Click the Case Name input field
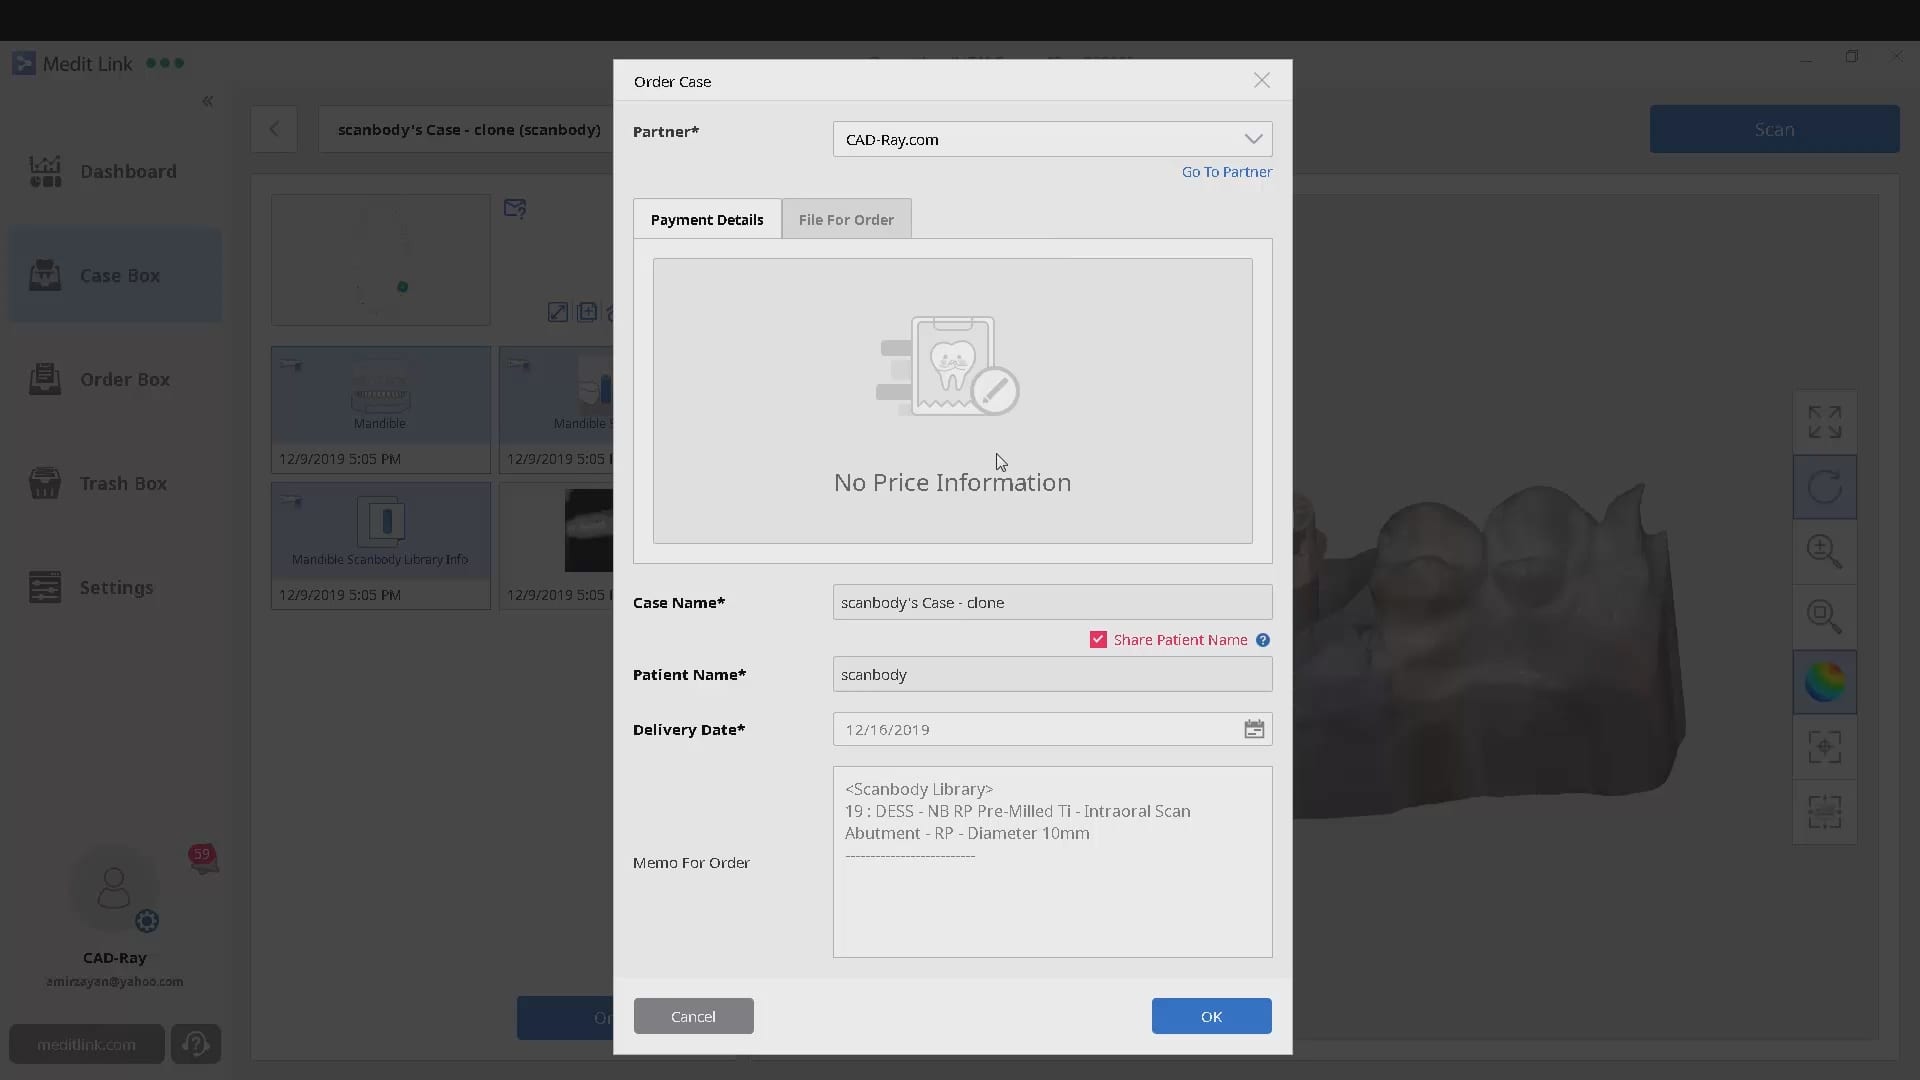Image resolution: width=1920 pixels, height=1080 pixels. coord(1052,602)
